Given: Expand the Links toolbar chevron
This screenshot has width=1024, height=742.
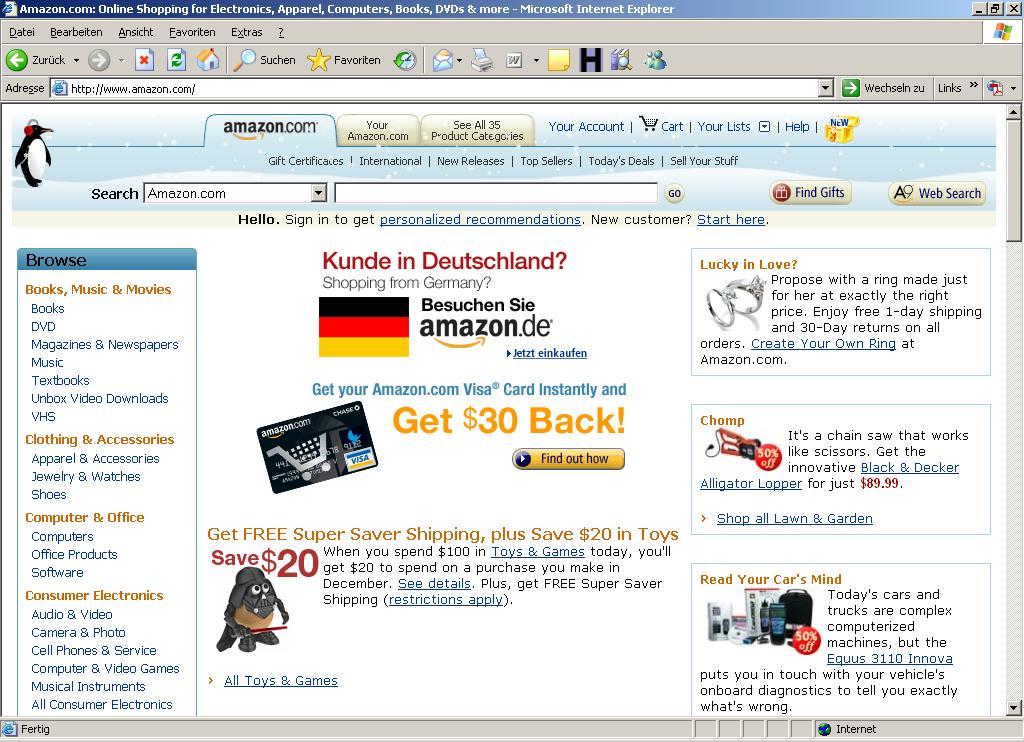Looking at the screenshot, I should coord(974,85).
